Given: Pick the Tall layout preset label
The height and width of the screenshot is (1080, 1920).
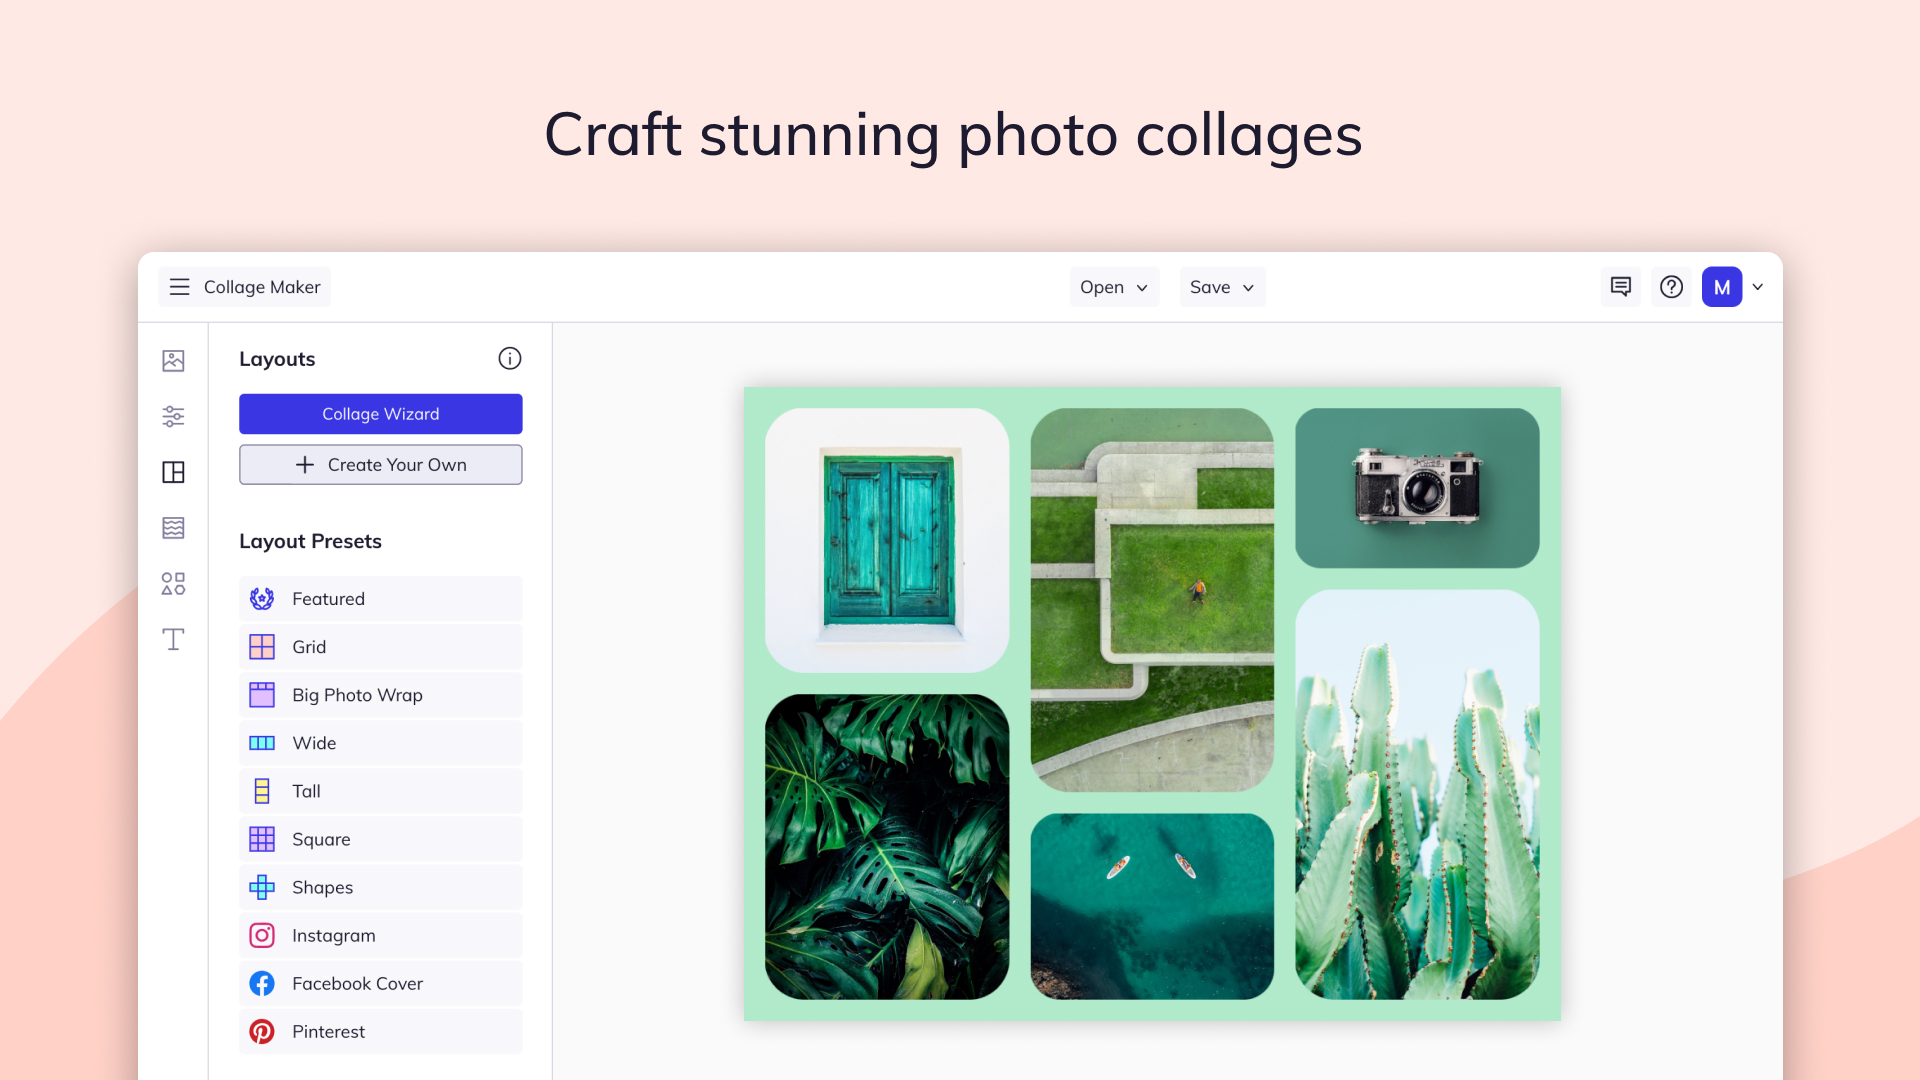Looking at the screenshot, I should pyautogui.click(x=306, y=791).
